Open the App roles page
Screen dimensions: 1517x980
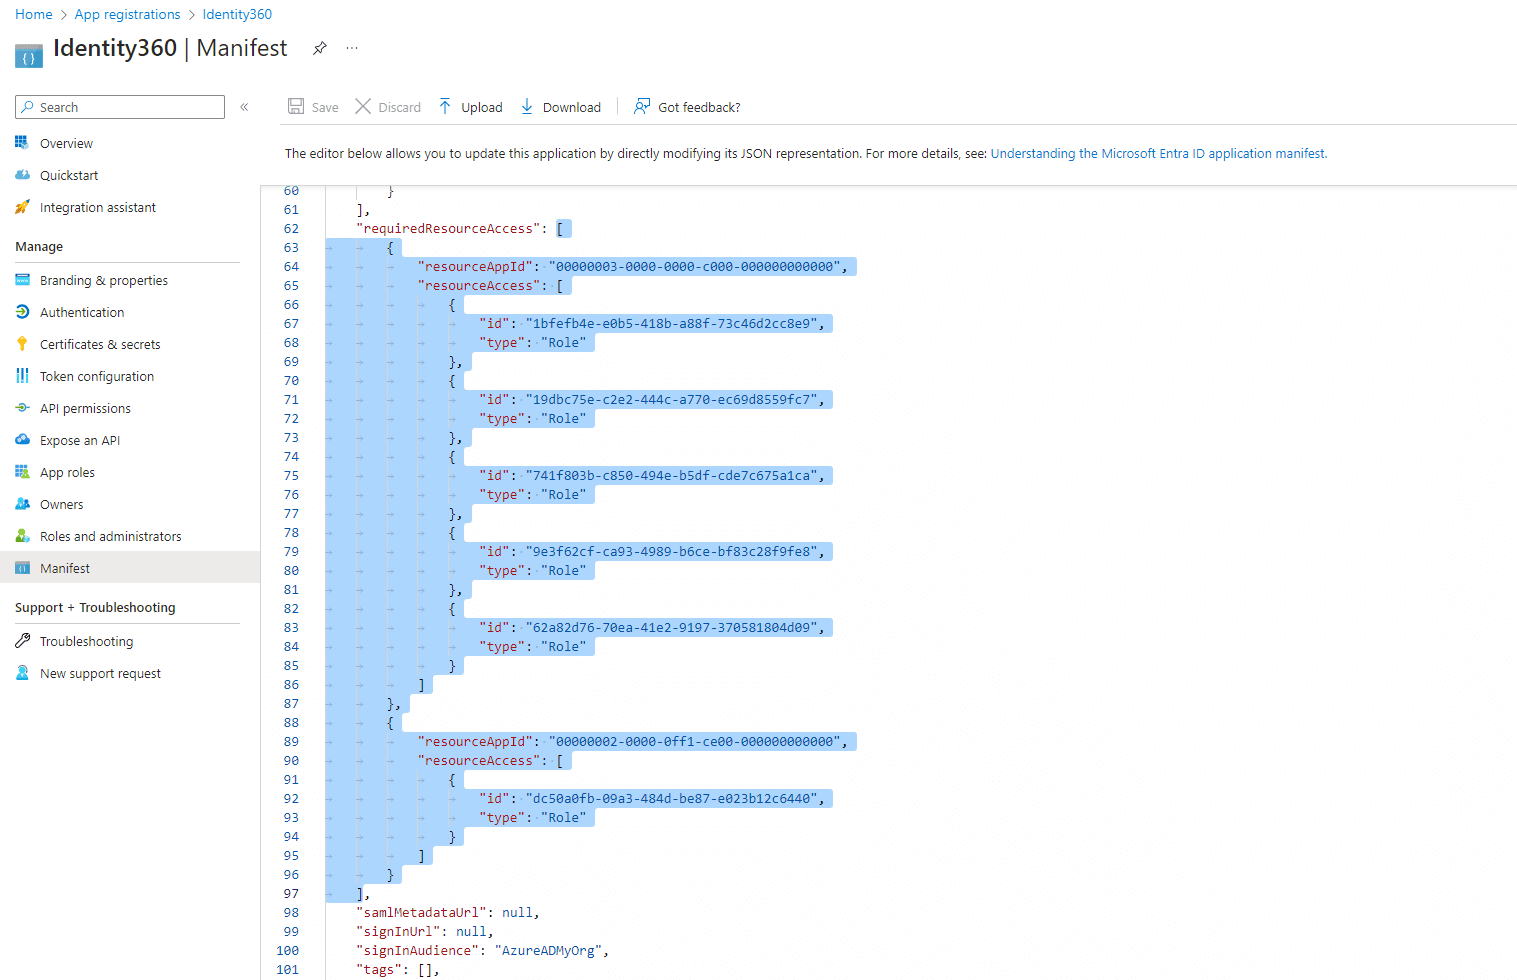64,471
